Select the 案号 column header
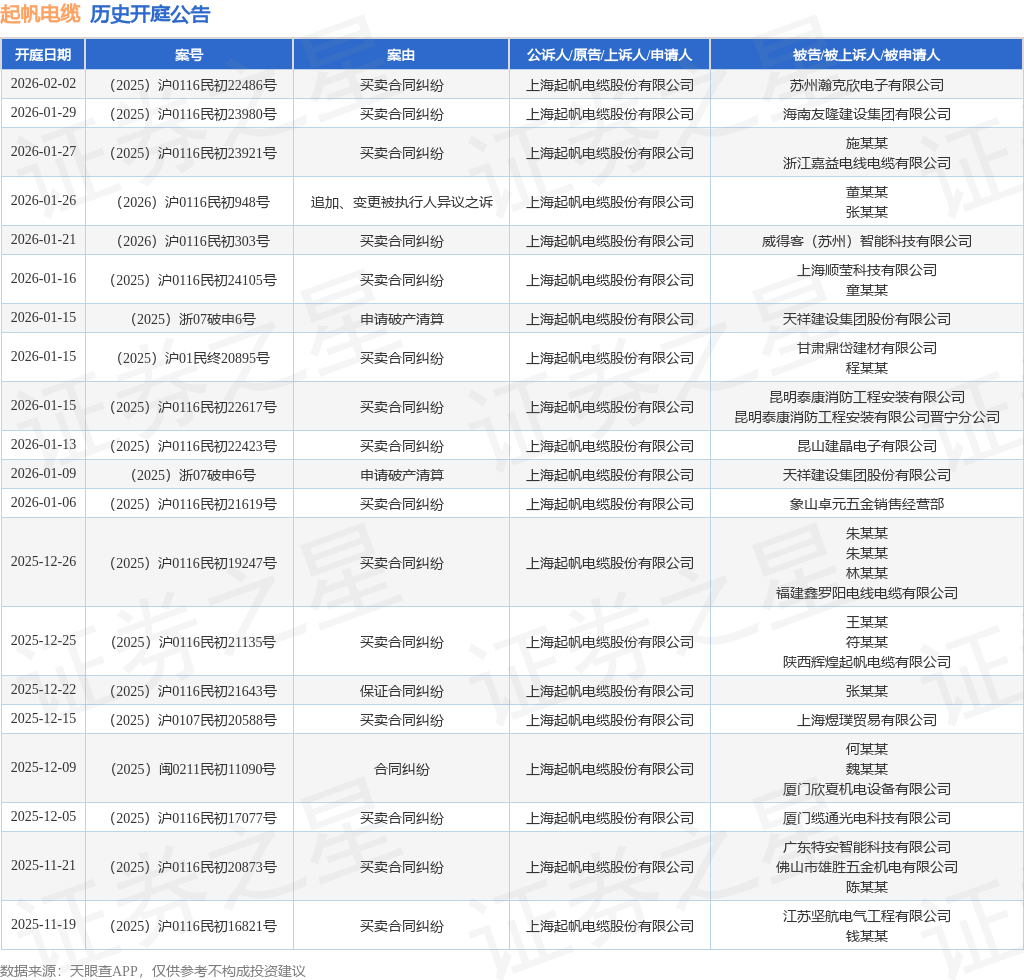Image resolution: width=1024 pixels, height=980 pixels. [189, 55]
